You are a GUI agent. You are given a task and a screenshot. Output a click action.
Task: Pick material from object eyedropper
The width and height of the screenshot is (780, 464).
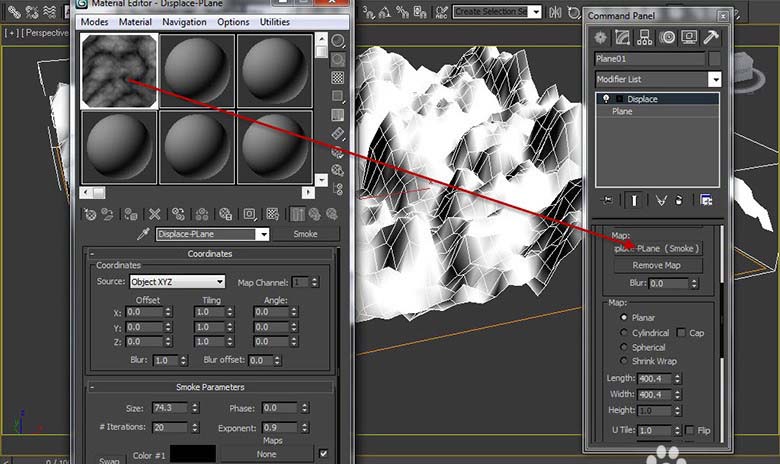pyautogui.click(x=143, y=234)
